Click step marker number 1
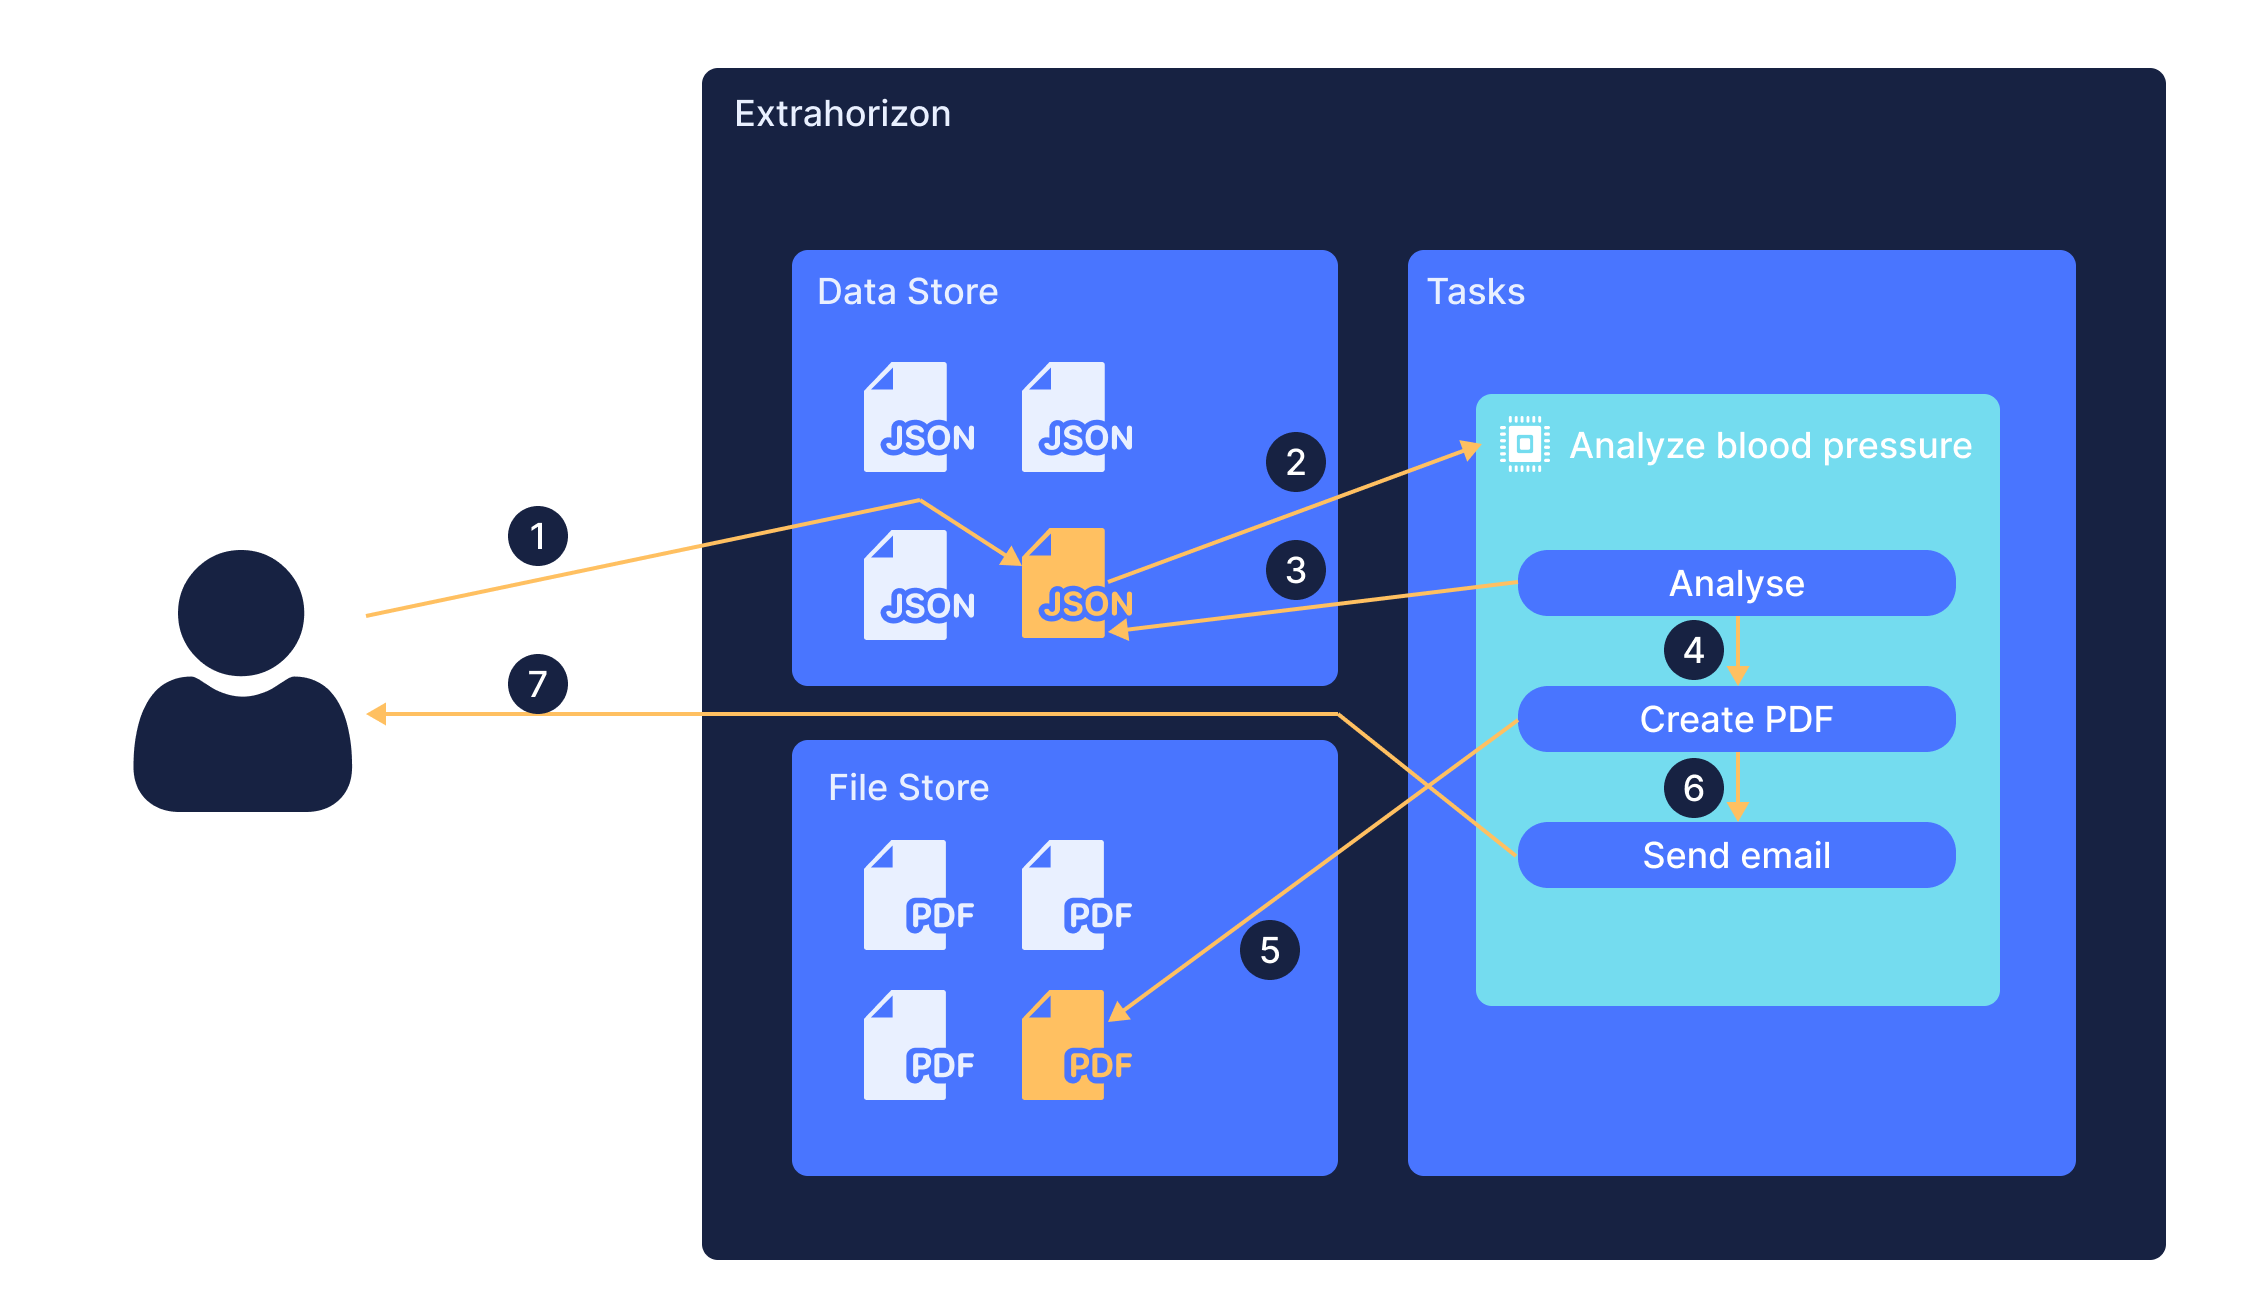This screenshot has width=2260, height=1300. [538, 536]
